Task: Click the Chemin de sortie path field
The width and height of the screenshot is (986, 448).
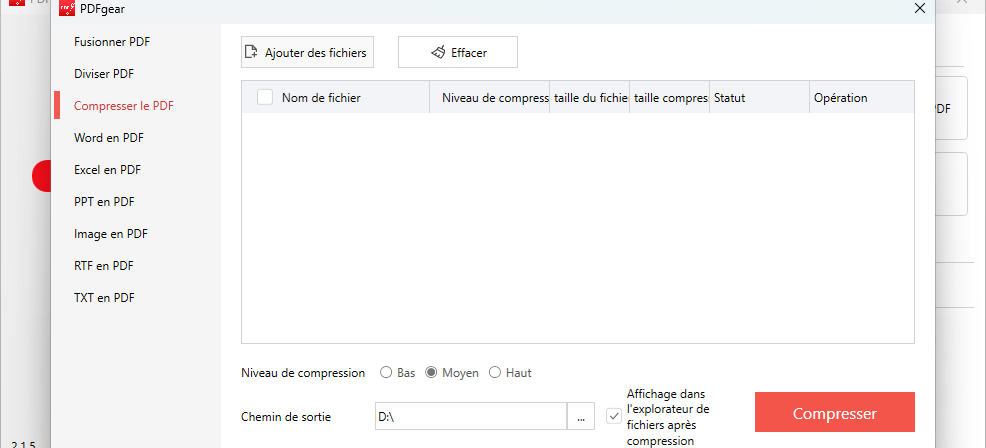Action: click(471, 417)
